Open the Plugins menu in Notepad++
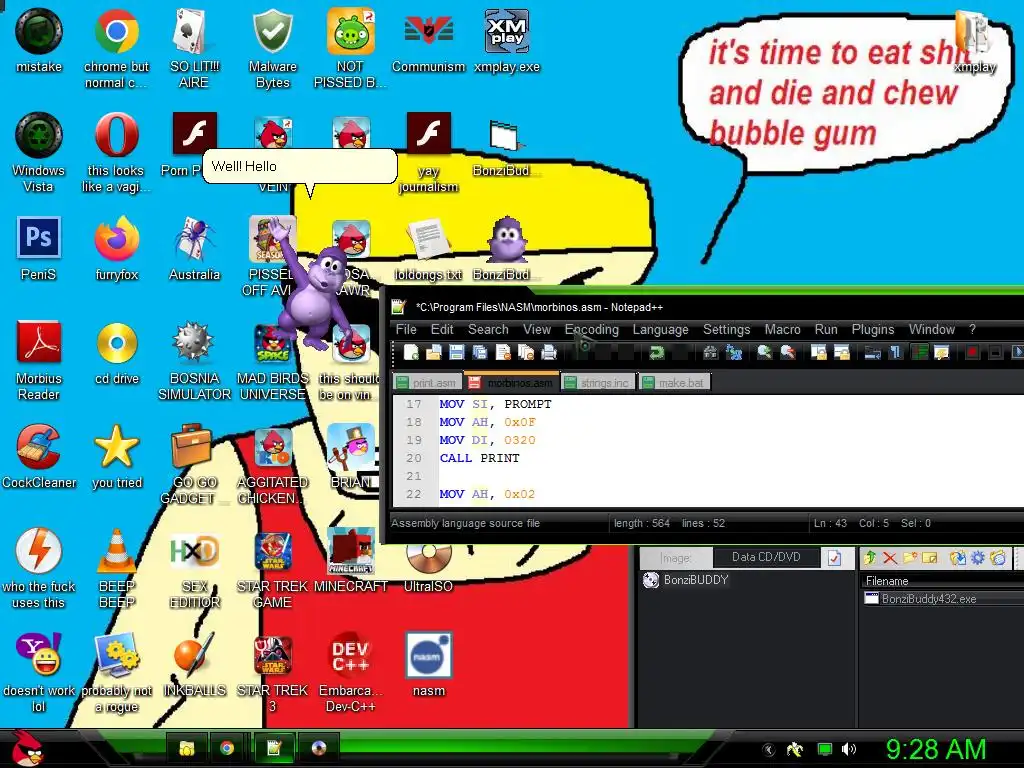Screen dimensions: 1024x768 872,329
